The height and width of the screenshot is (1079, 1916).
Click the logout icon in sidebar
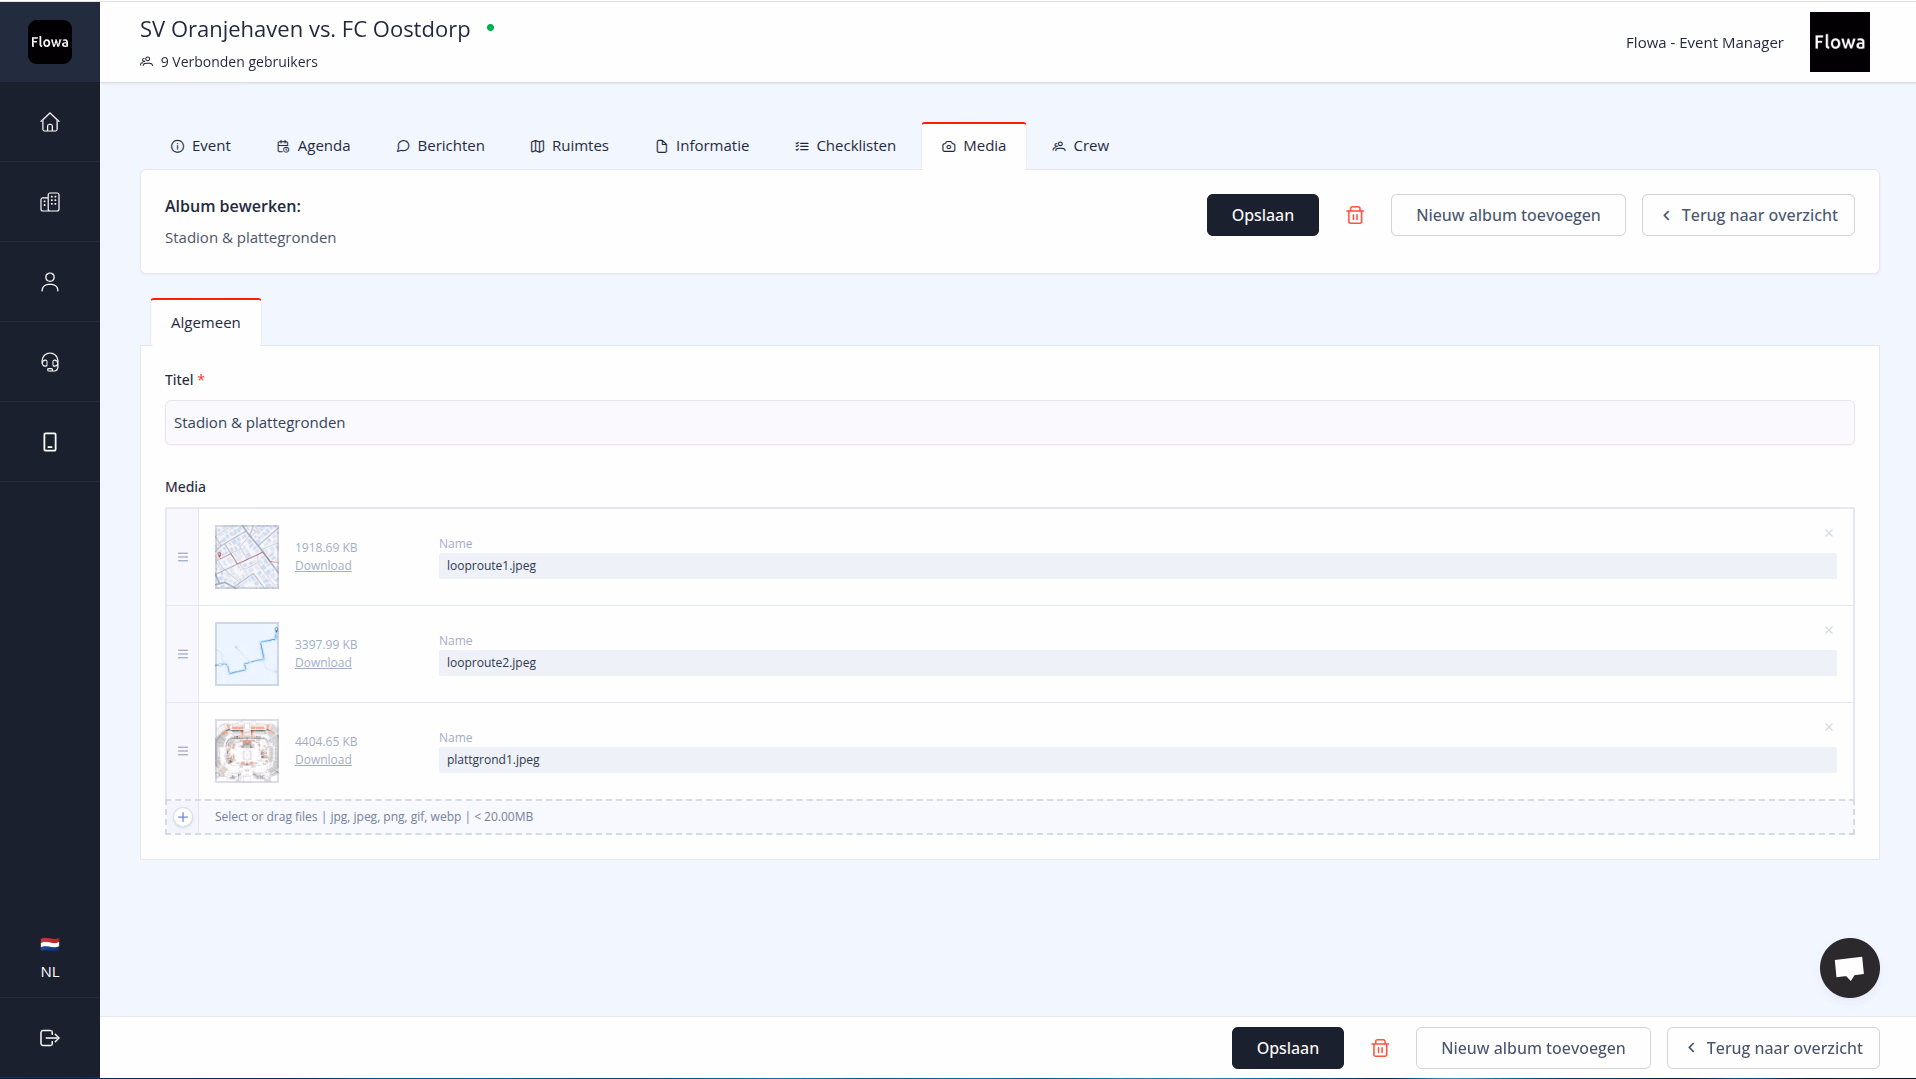pos(50,1038)
